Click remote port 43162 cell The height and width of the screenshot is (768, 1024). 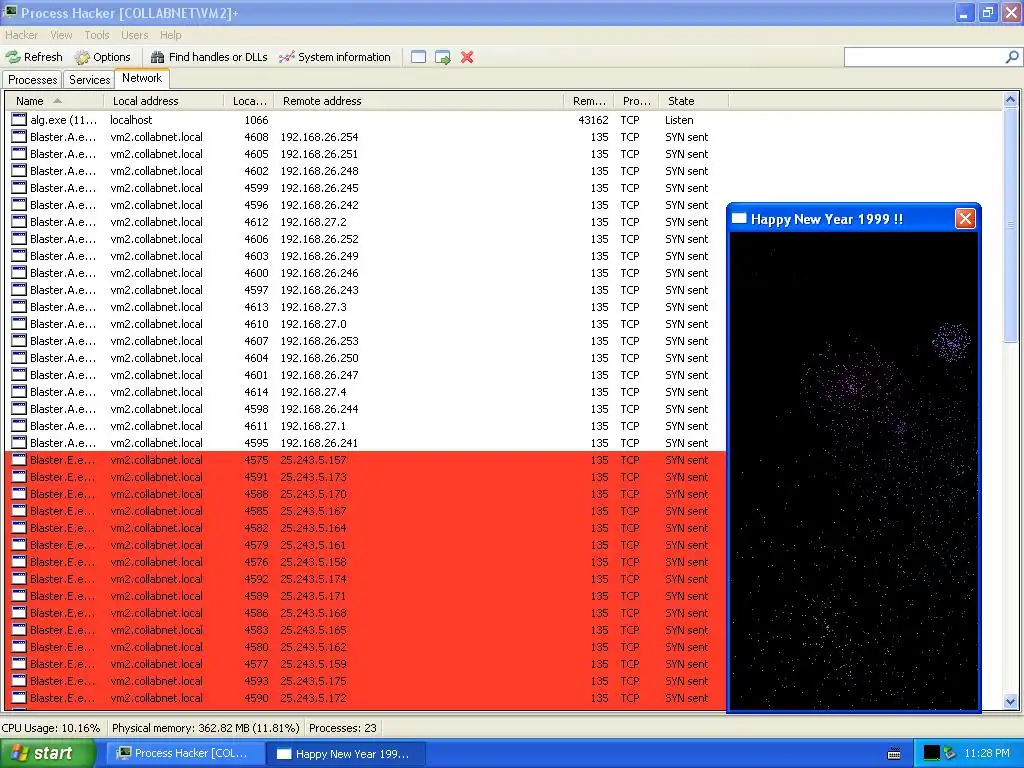coord(593,120)
